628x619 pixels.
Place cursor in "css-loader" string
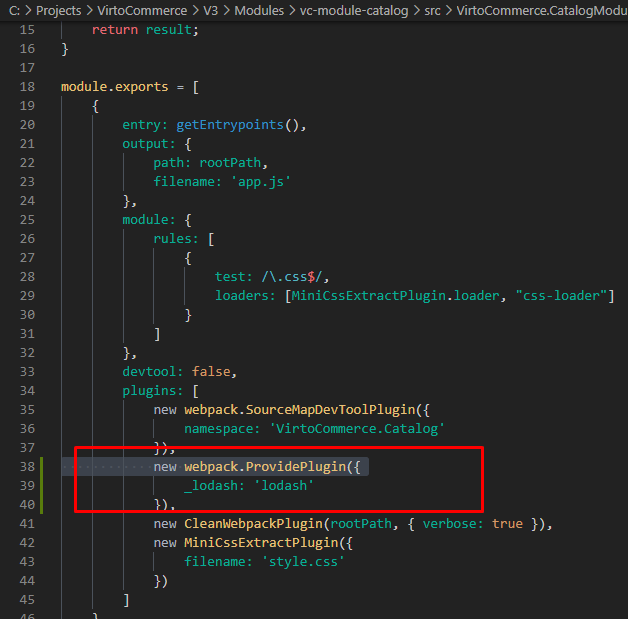coord(562,296)
